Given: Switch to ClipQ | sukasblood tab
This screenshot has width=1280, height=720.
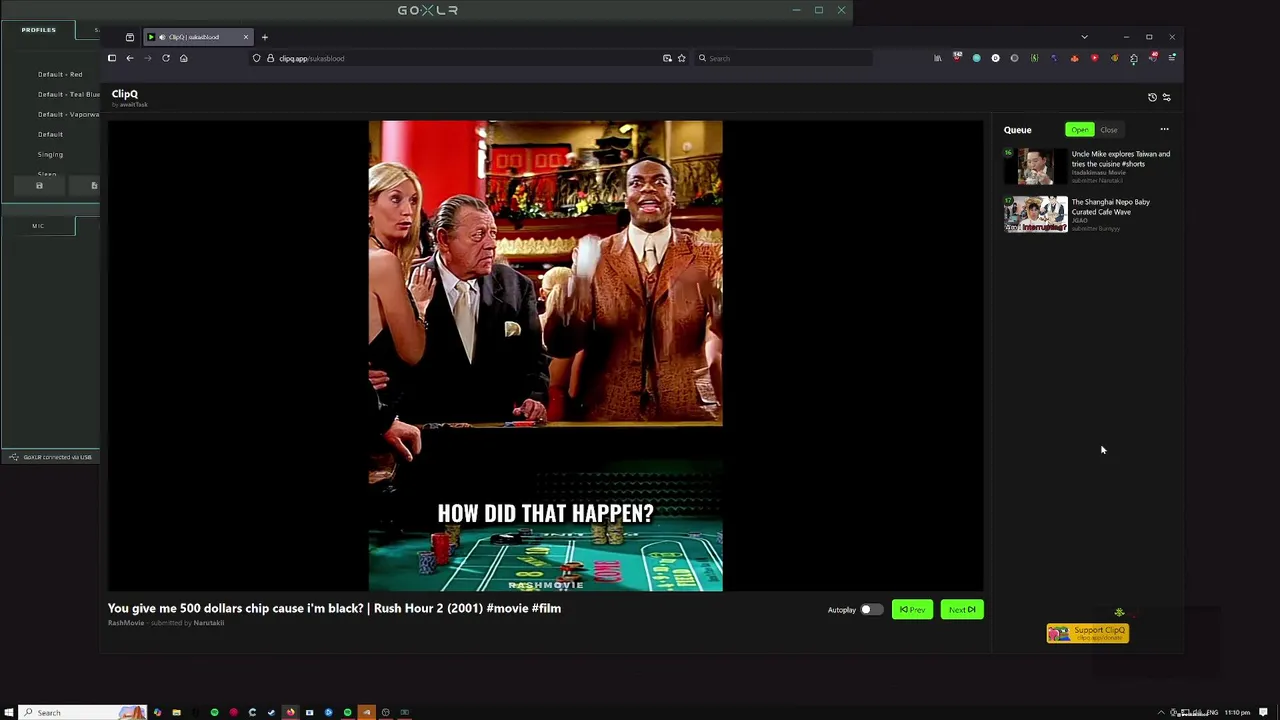Looking at the screenshot, I should point(196,37).
